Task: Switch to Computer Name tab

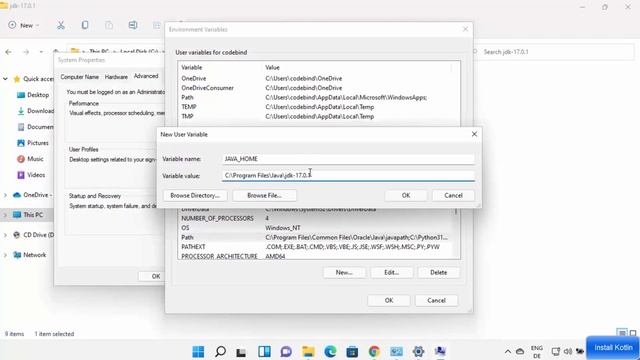Action: click(80, 77)
